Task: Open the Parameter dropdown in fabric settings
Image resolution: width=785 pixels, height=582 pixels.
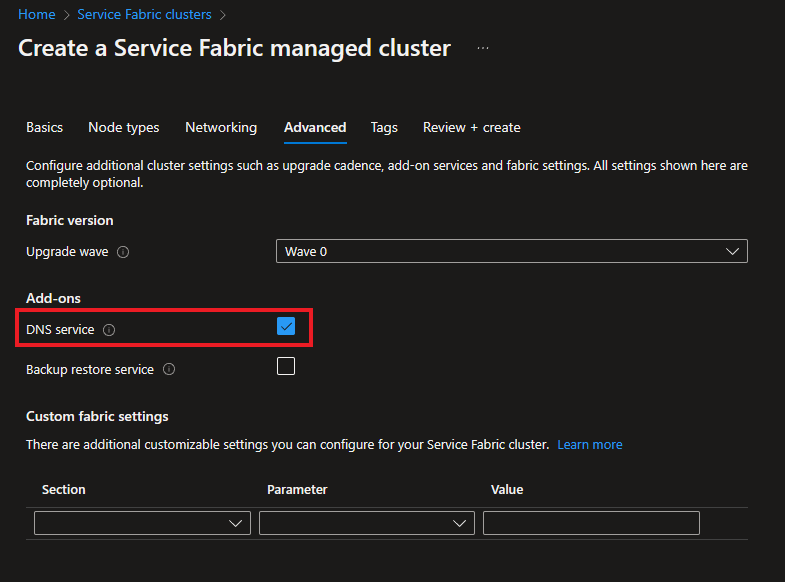Action: pyautogui.click(x=366, y=523)
